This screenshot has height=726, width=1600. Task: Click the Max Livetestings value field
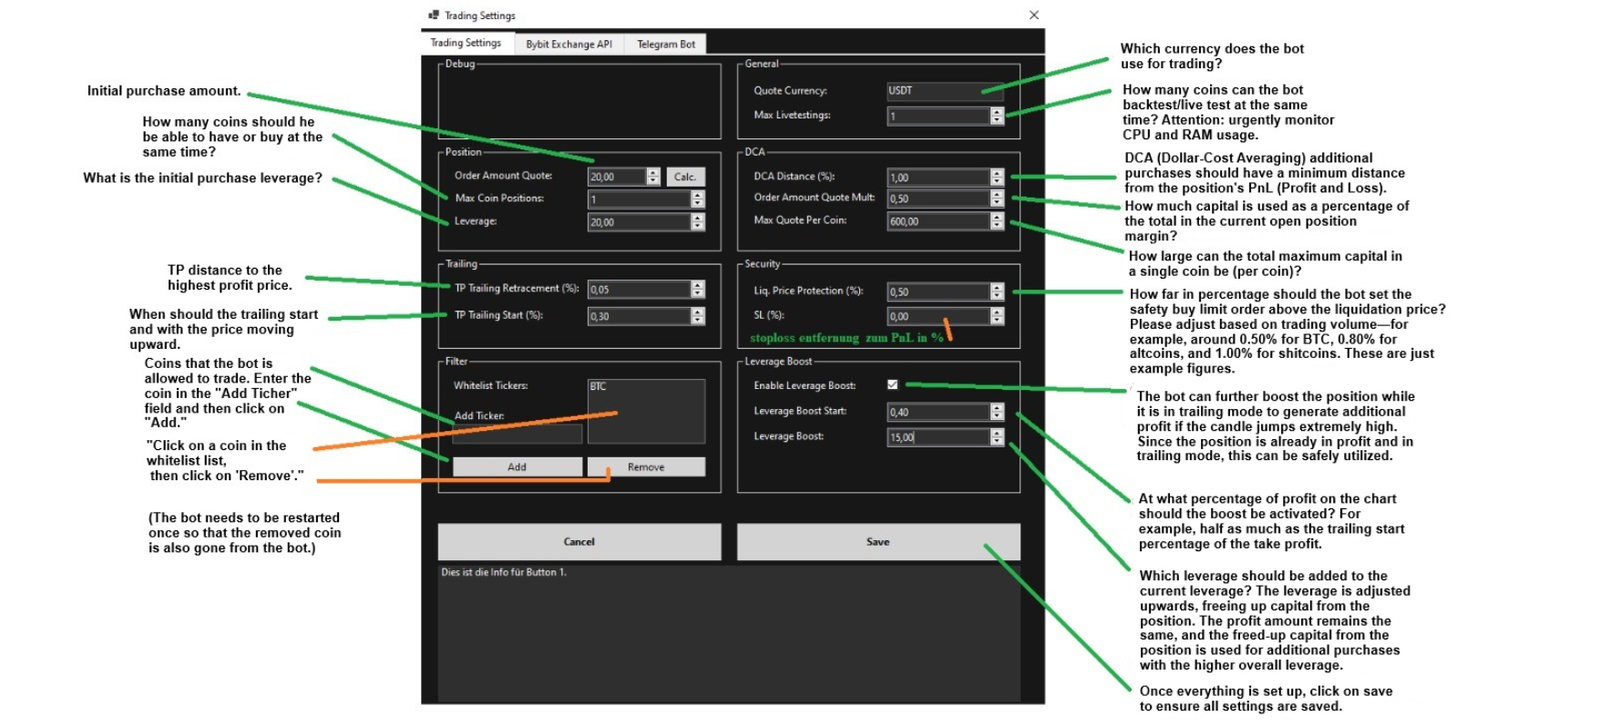938,116
